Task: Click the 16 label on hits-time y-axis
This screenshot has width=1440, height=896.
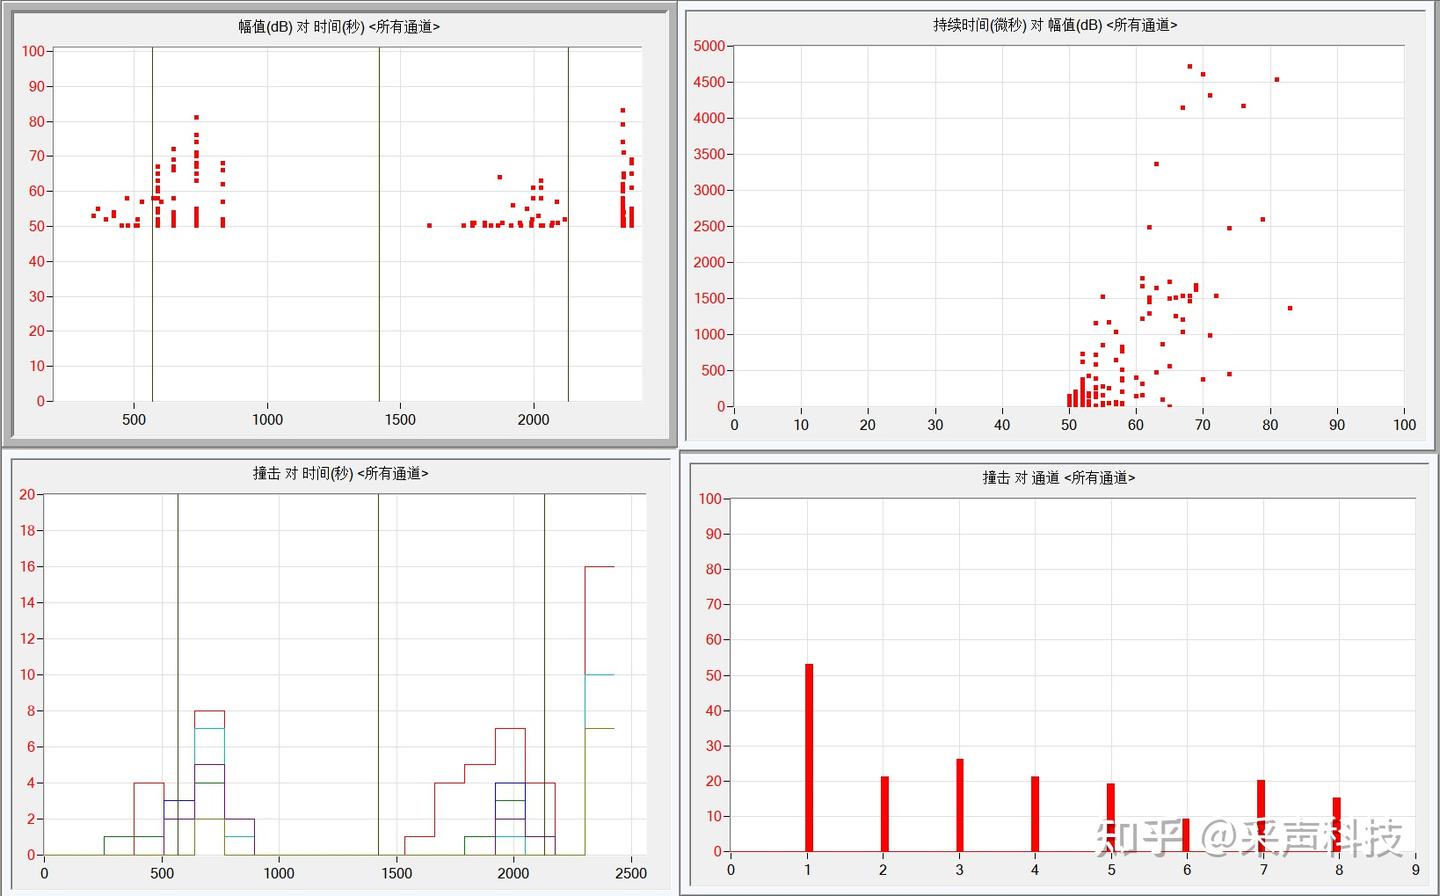Action: [x=27, y=566]
